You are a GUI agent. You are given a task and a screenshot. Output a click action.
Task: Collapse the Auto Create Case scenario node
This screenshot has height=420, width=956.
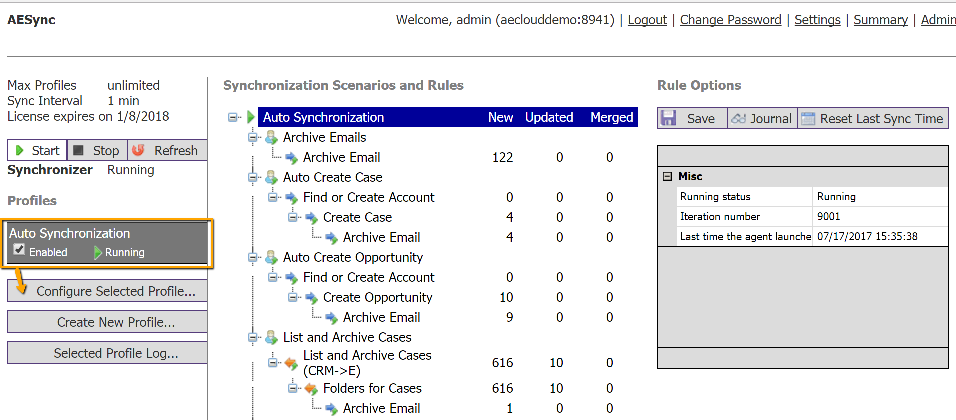pos(254,177)
